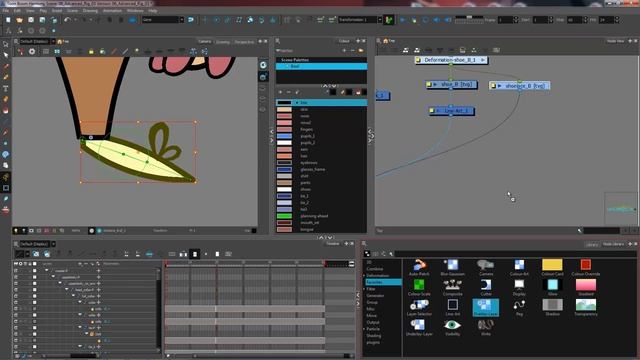Select the Rigging tool in Tools toolbar
Viewport: 640px width, 360px height.
pos(6,177)
